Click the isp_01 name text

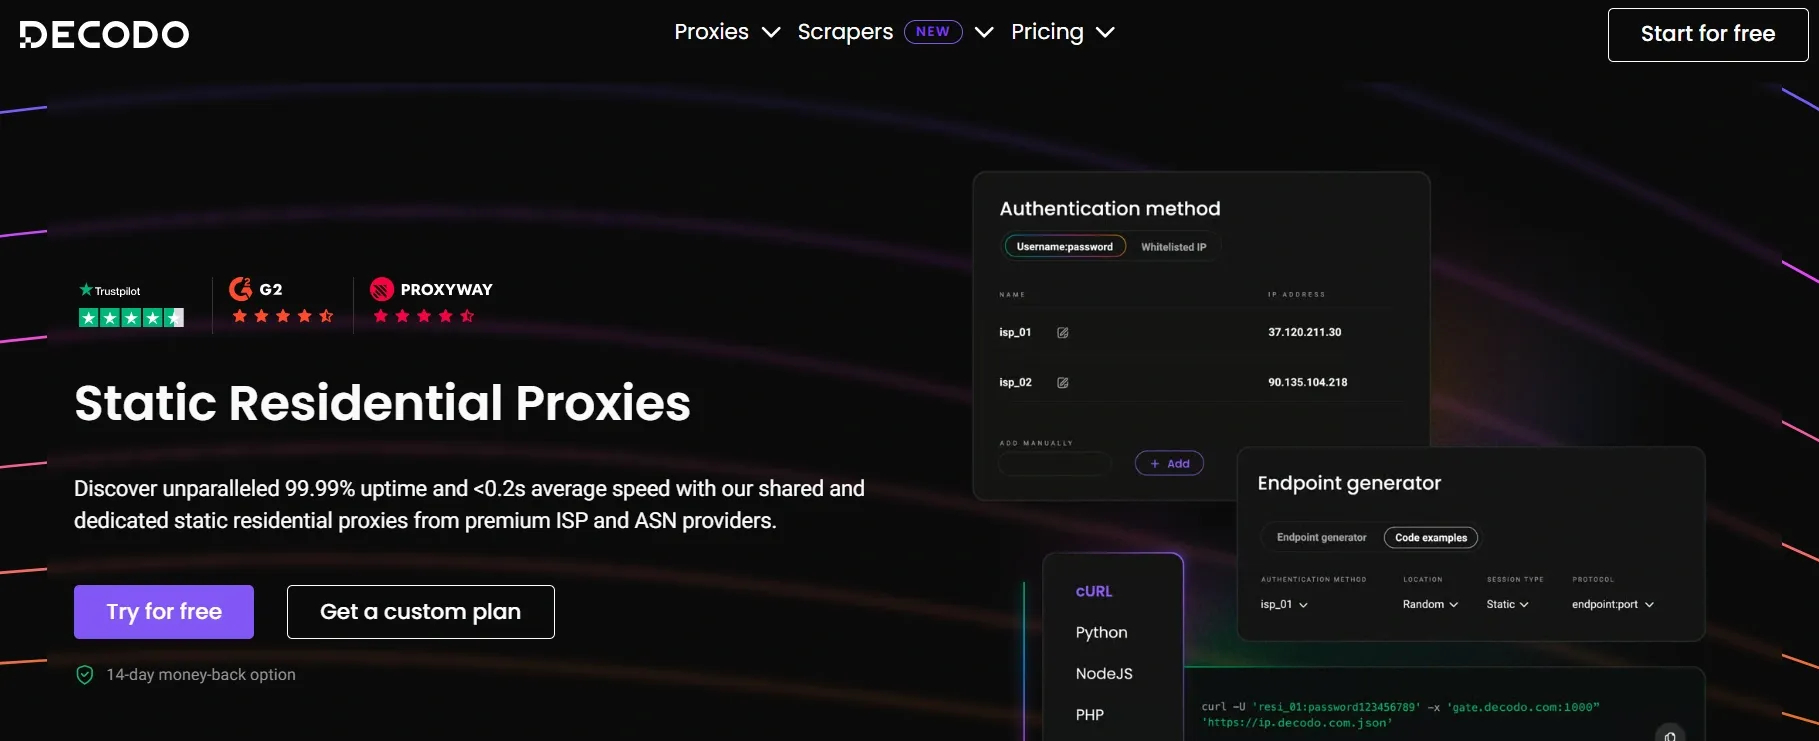click(1015, 332)
